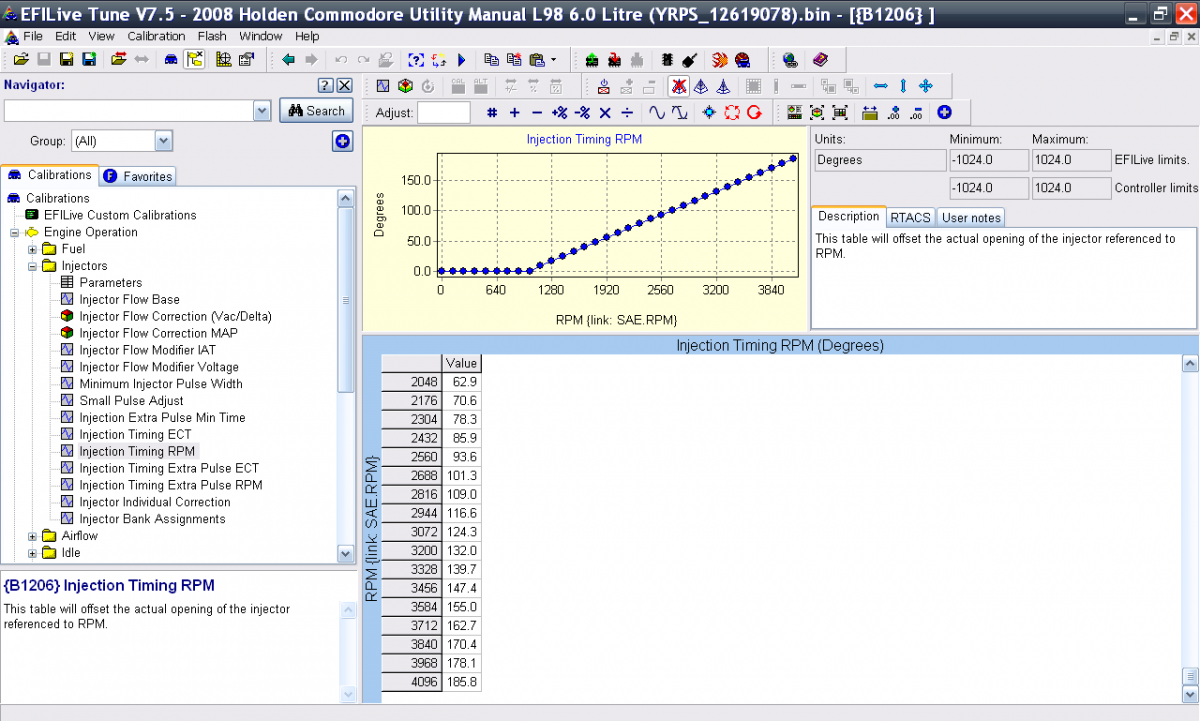Click the hash set-value icon
The image size is (1200, 721).
[x=492, y=113]
